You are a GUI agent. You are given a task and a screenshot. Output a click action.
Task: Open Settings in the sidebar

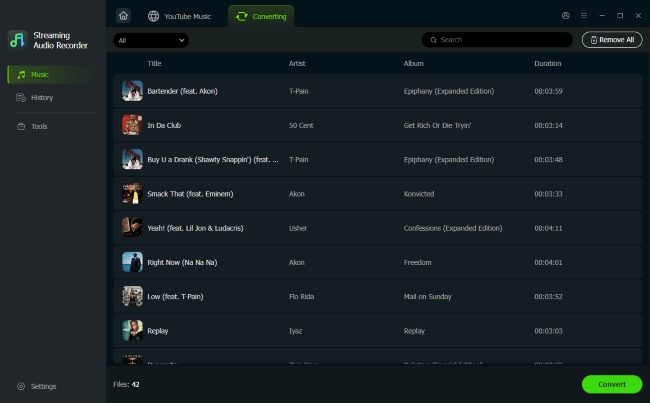37,386
